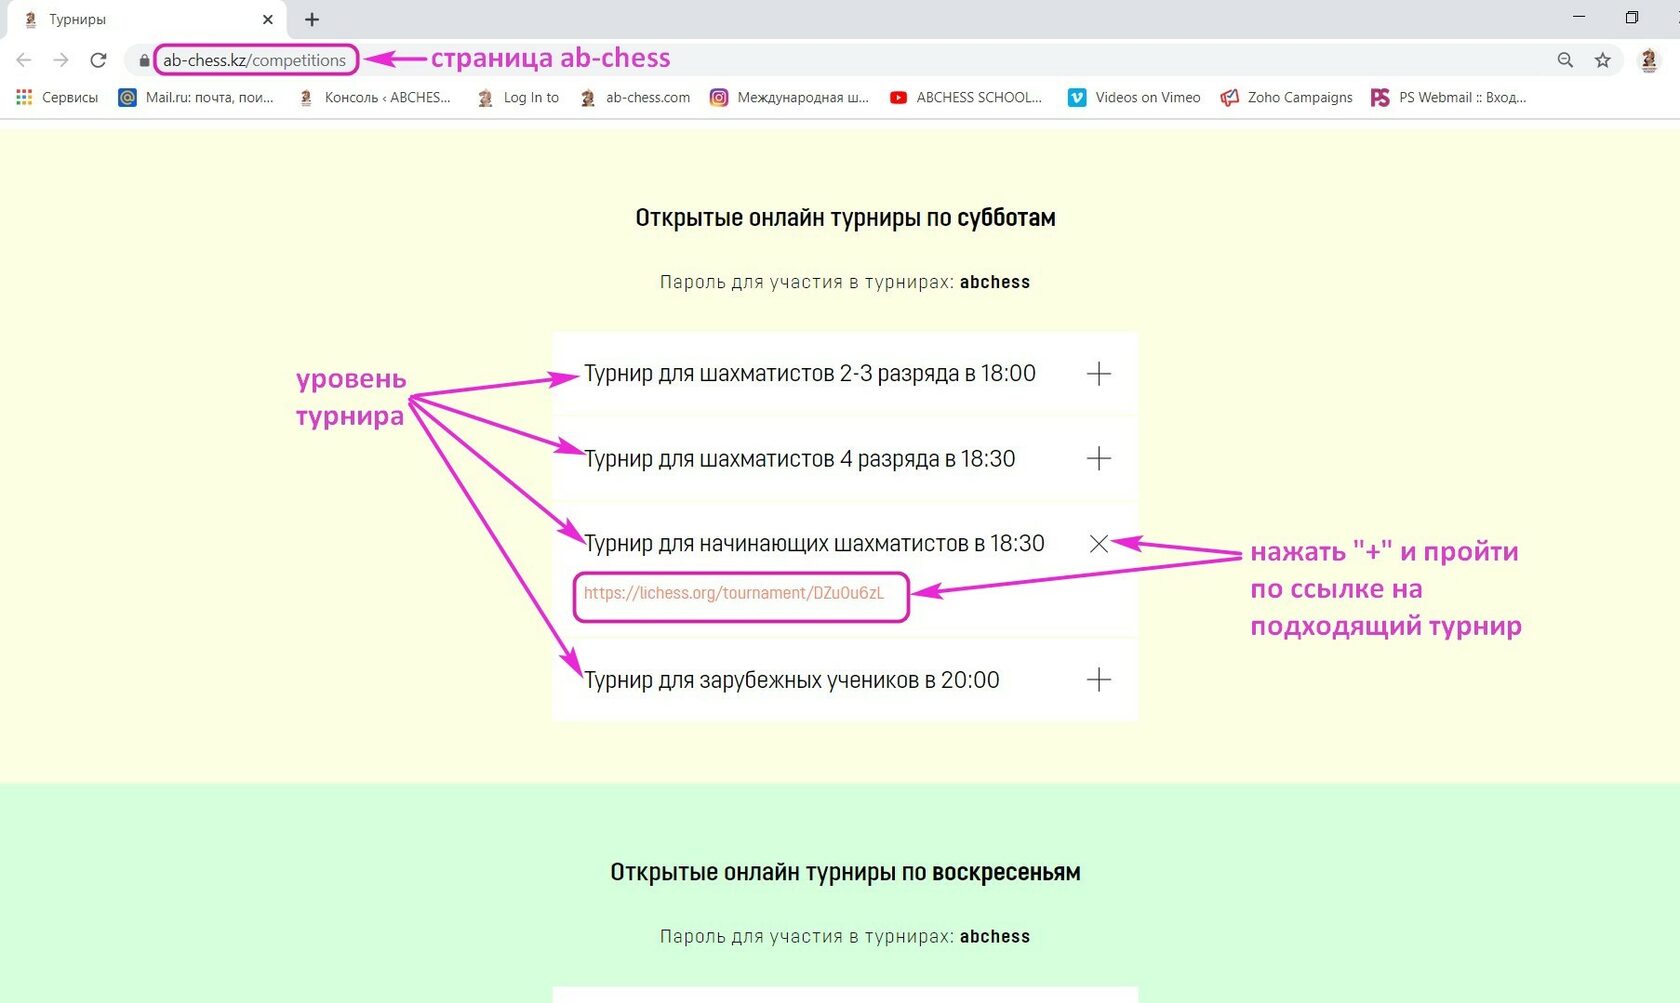Open the PS Webmail bookmark
The width and height of the screenshot is (1680, 1003).
[1448, 97]
